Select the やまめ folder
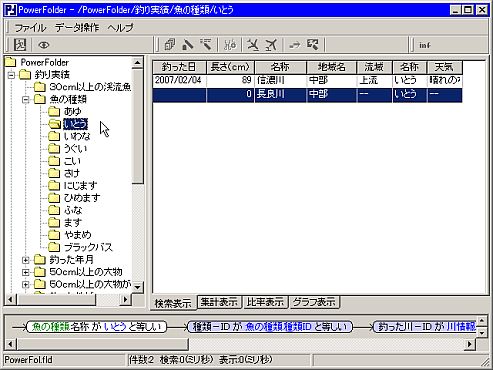 coord(77,235)
